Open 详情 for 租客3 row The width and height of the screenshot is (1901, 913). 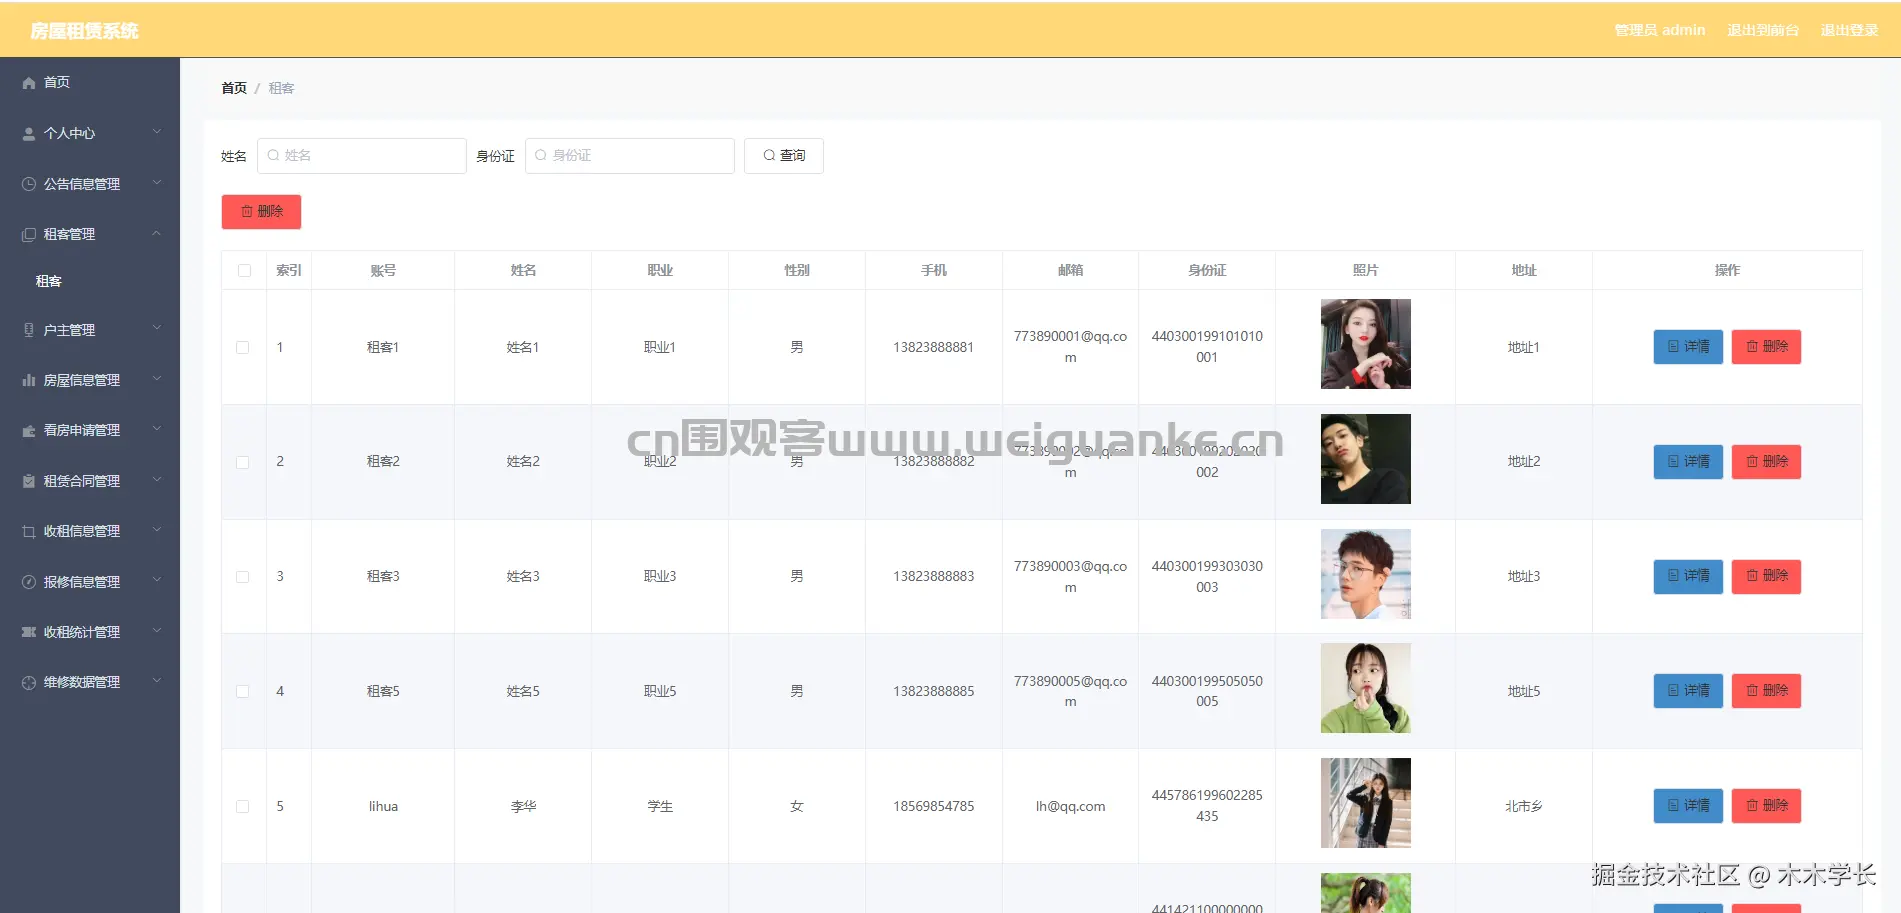[1688, 576]
